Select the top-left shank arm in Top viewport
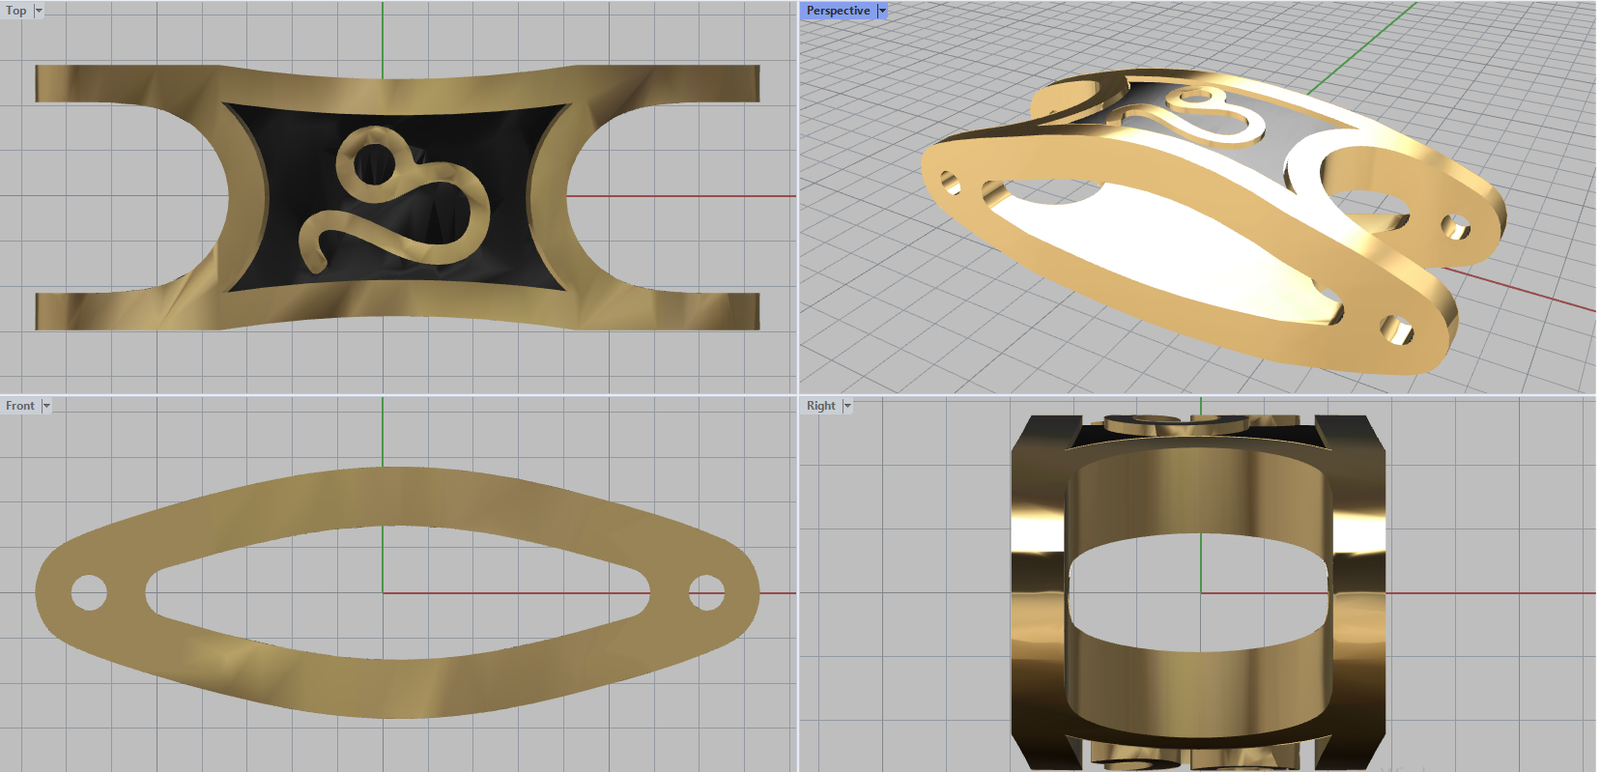Viewport: 1600px width, 772px height. pos(120,82)
